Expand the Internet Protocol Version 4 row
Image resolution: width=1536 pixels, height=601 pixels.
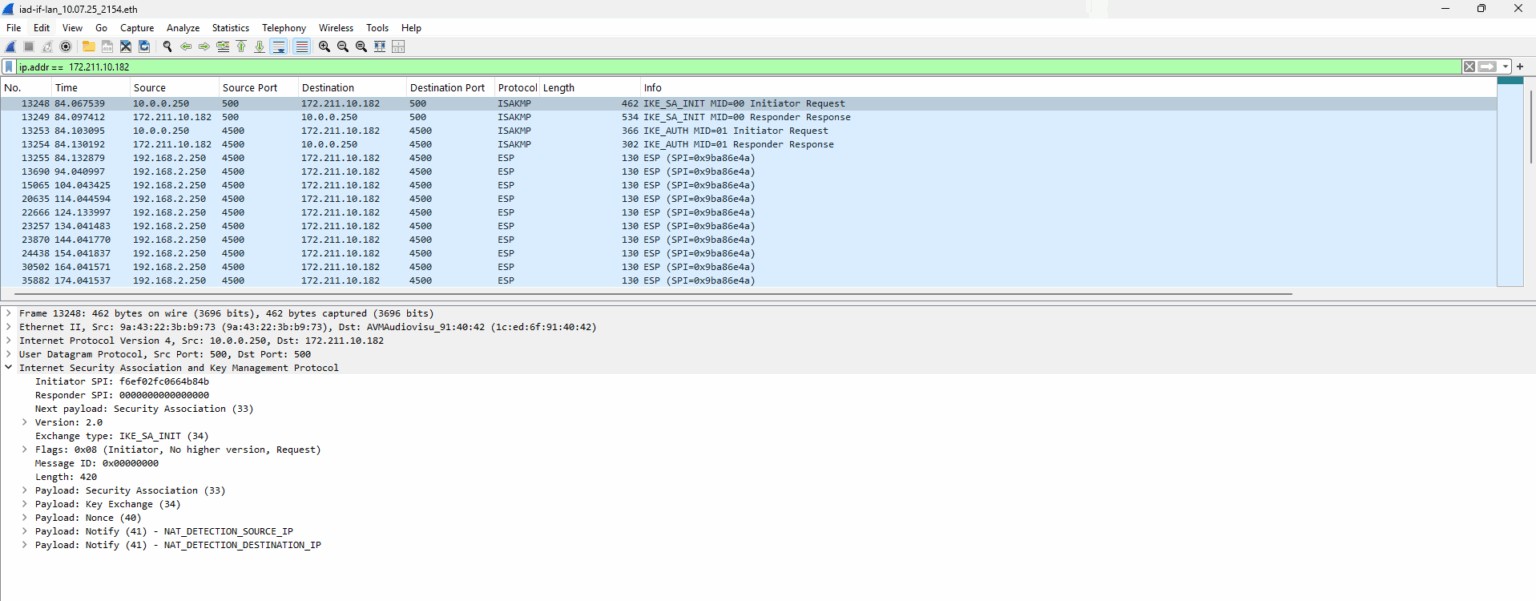coord(8,340)
